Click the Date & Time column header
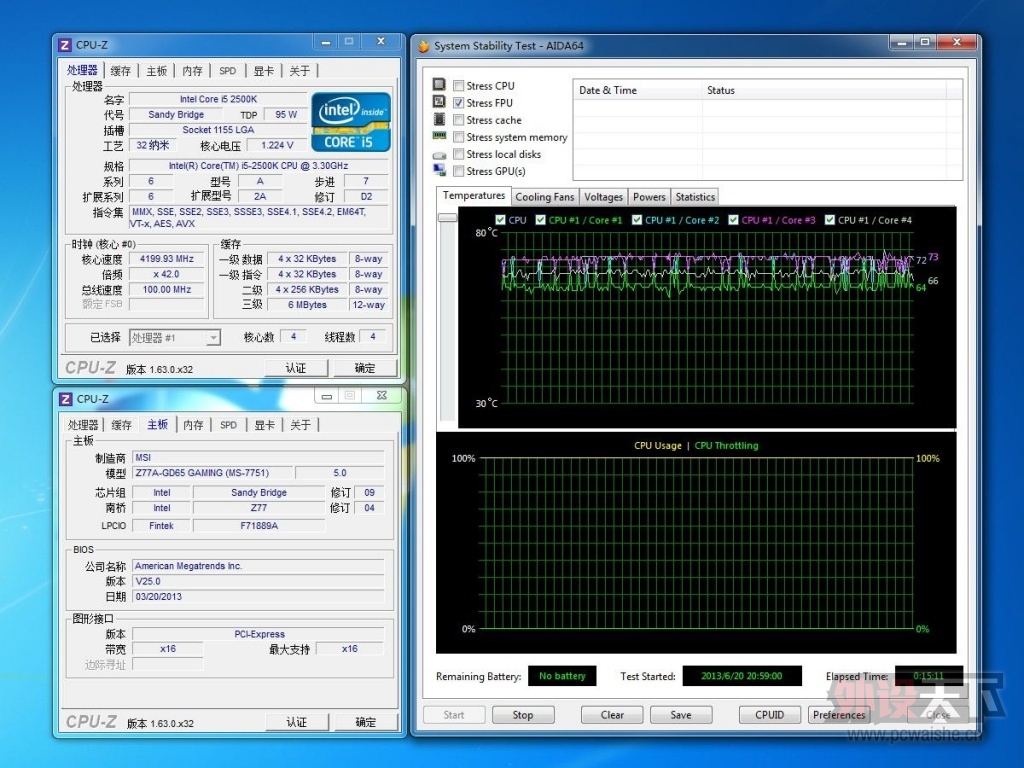Viewport: 1024px width, 768px height. (637, 90)
